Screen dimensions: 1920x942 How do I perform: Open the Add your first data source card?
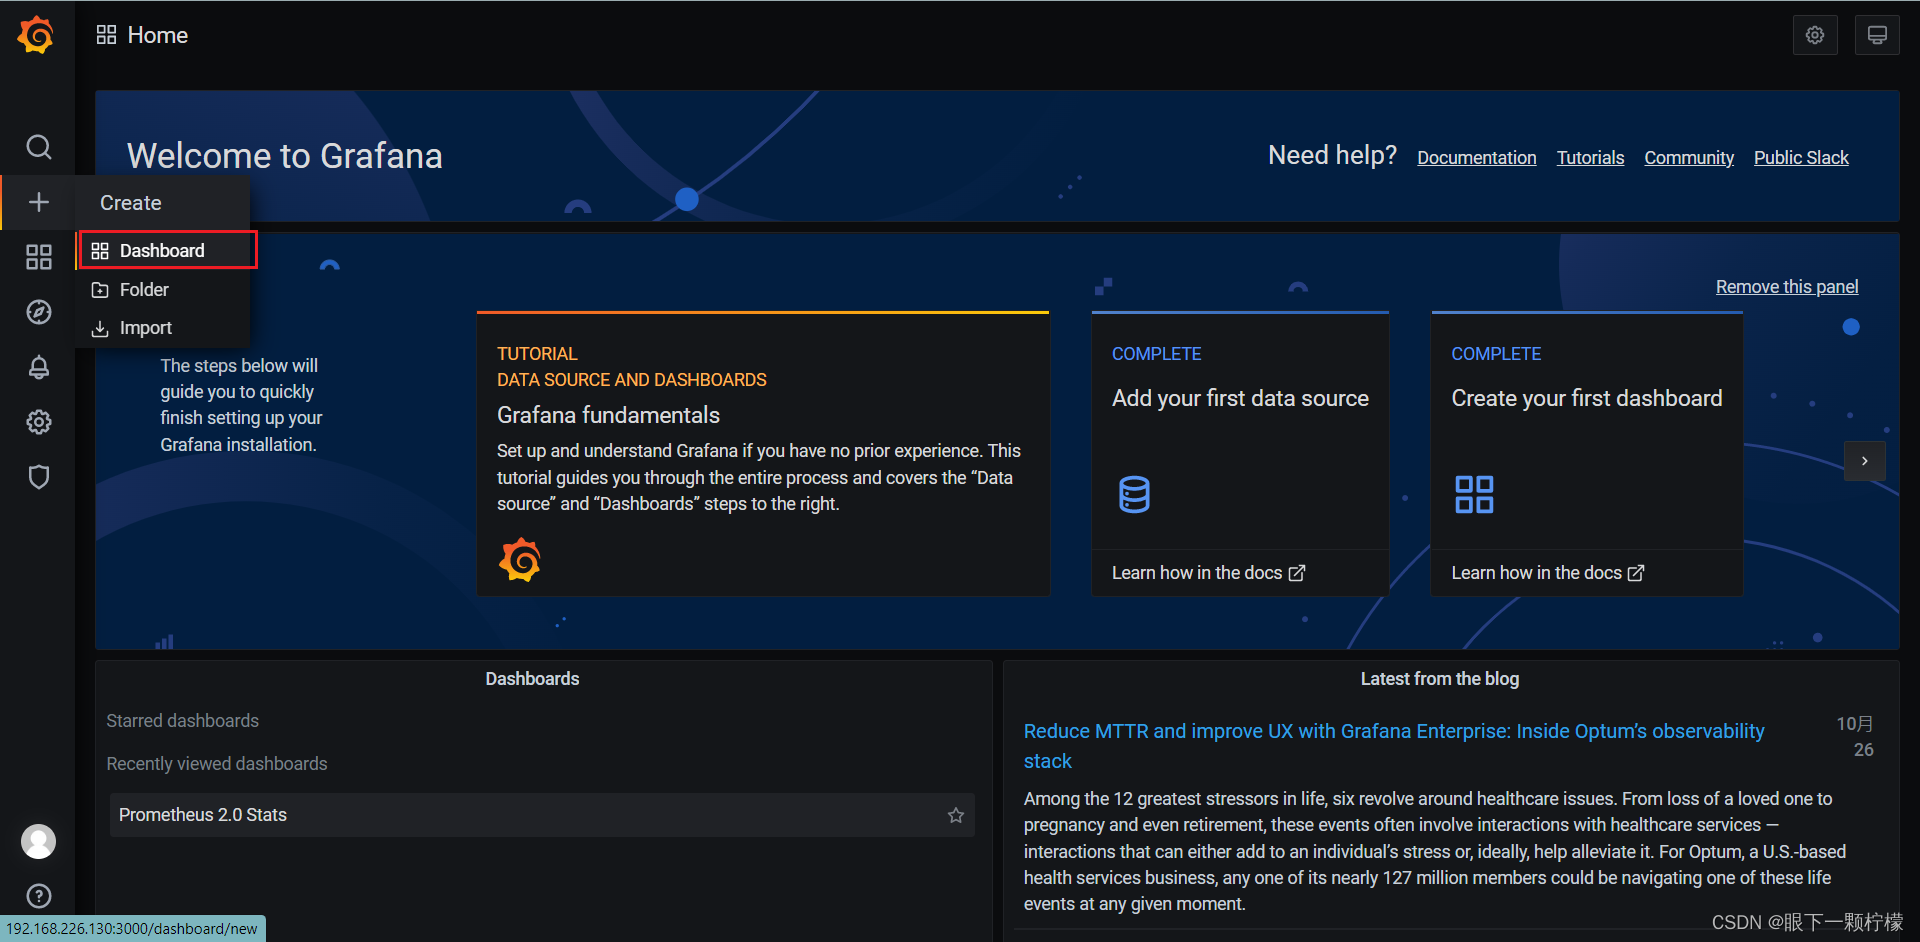tap(1240, 454)
